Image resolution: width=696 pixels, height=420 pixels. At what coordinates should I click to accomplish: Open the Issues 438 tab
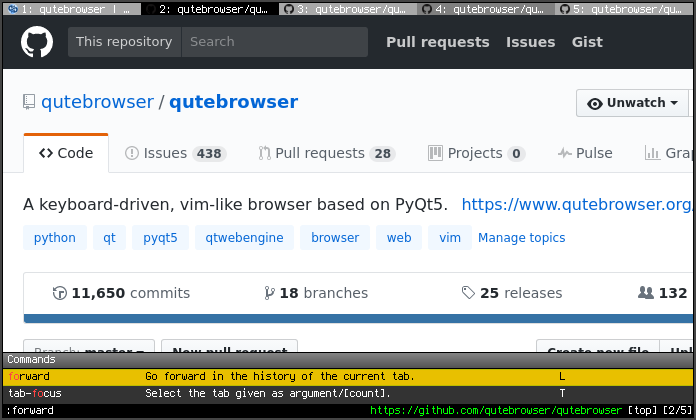[x=176, y=153]
